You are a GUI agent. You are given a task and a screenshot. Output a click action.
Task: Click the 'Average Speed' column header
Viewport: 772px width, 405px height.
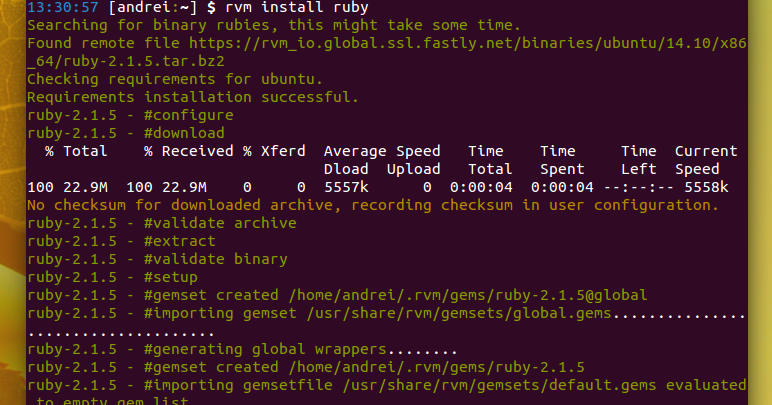click(x=382, y=151)
